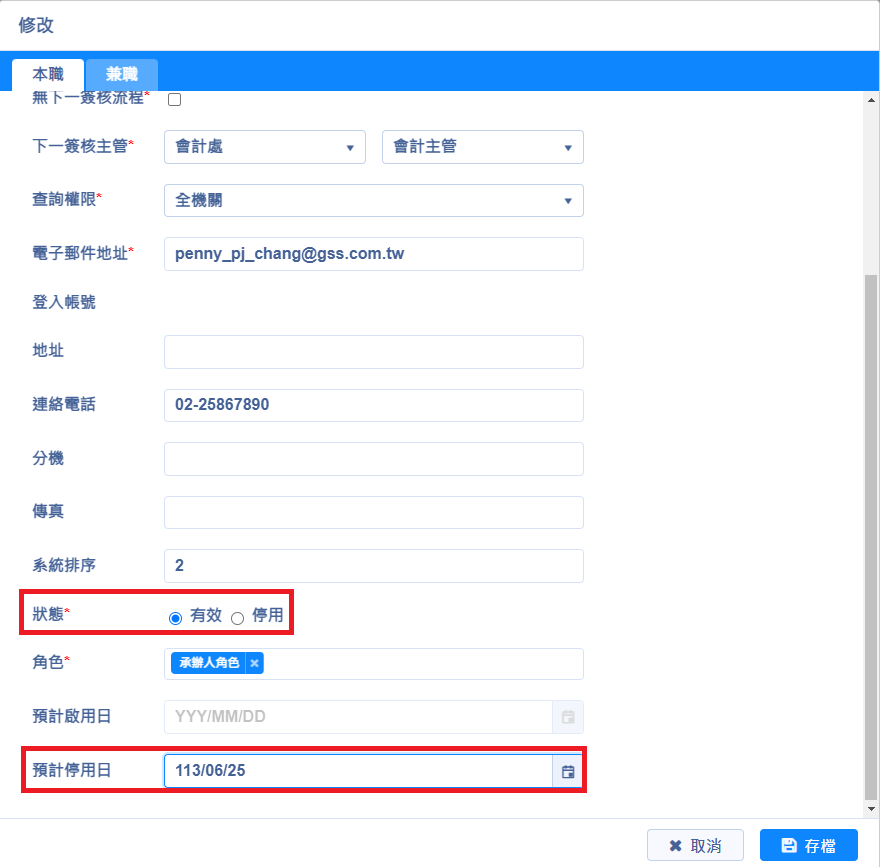The width and height of the screenshot is (880, 867).
Task: Select the 有效 status radio button
Action: [x=176, y=618]
